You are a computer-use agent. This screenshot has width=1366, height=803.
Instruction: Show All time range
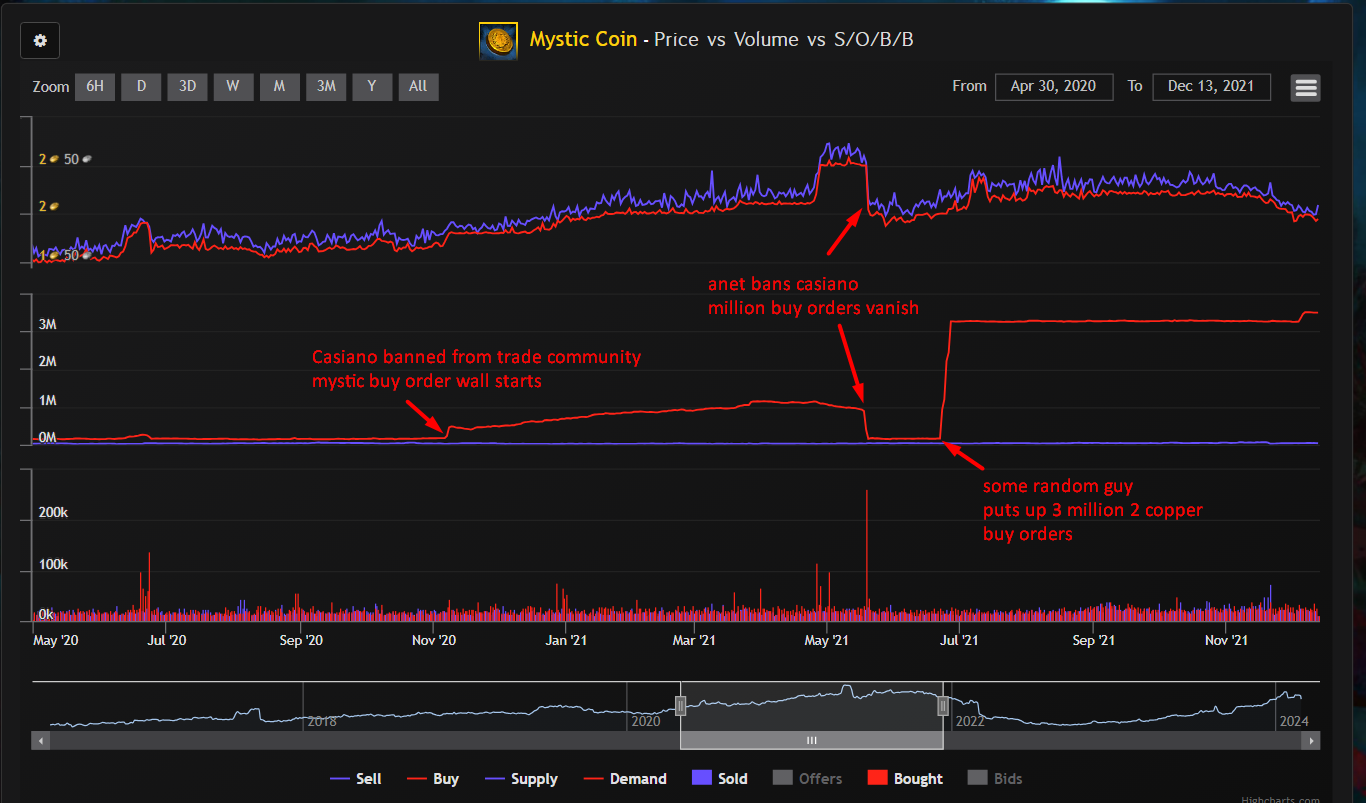pyautogui.click(x=418, y=87)
